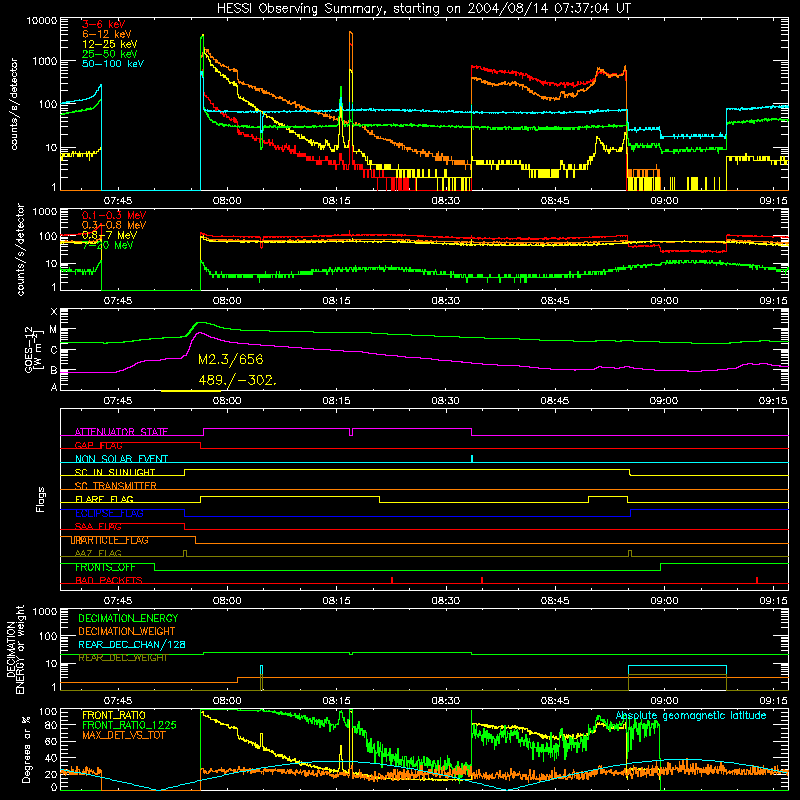Select the FRONT_RATIO legend label

click(114, 715)
